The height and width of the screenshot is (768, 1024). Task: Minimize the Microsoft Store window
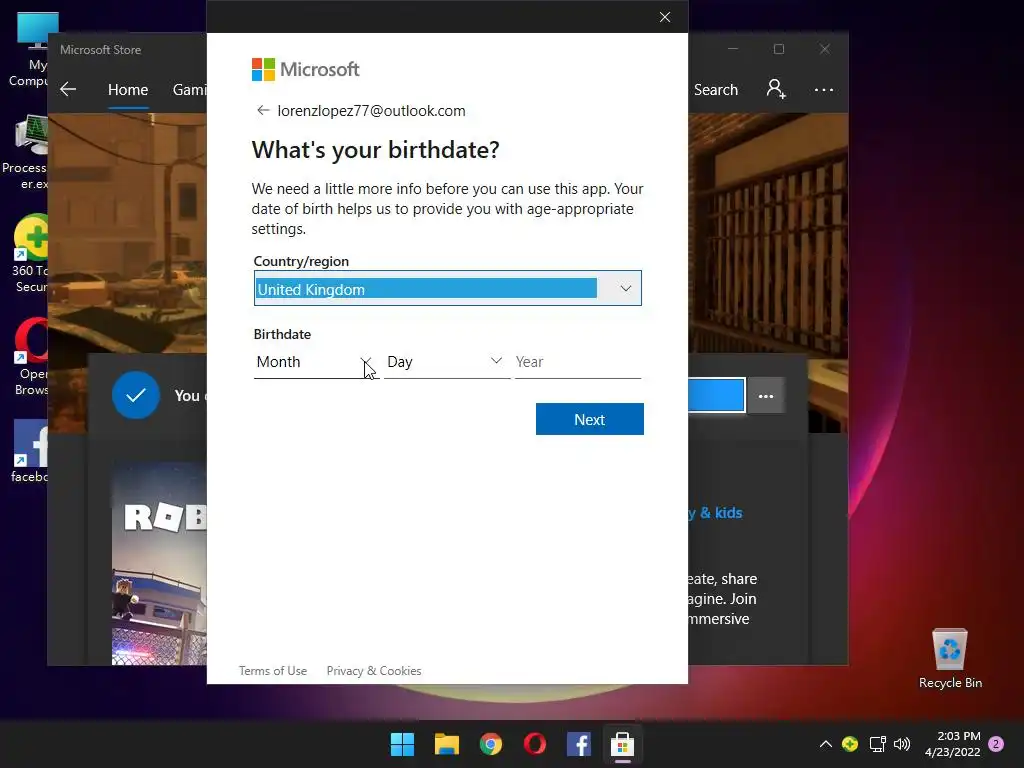click(x=733, y=49)
